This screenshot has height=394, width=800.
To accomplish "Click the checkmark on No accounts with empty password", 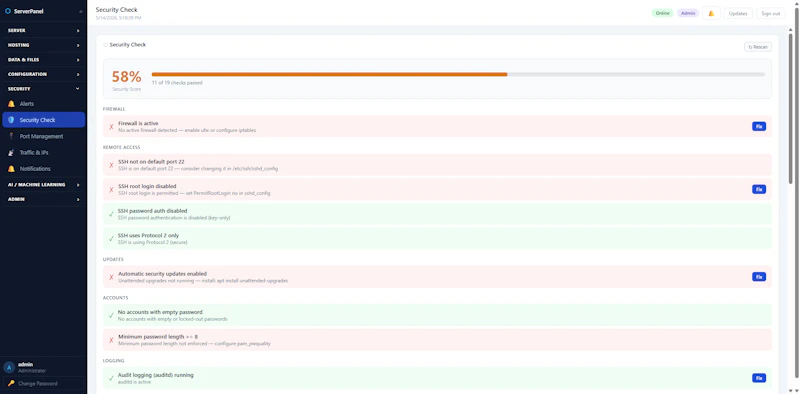I will (x=111, y=315).
